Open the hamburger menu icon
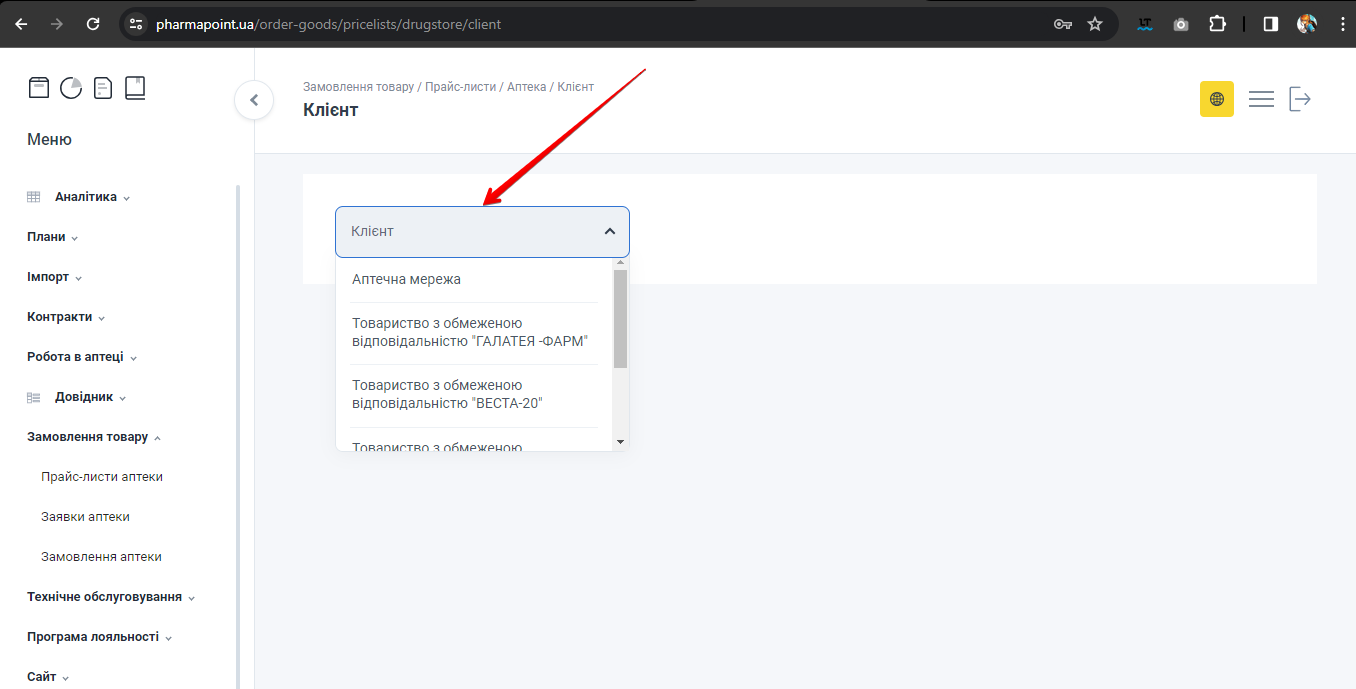Image resolution: width=1356 pixels, height=689 pixels. click(x=1261, y=99)
